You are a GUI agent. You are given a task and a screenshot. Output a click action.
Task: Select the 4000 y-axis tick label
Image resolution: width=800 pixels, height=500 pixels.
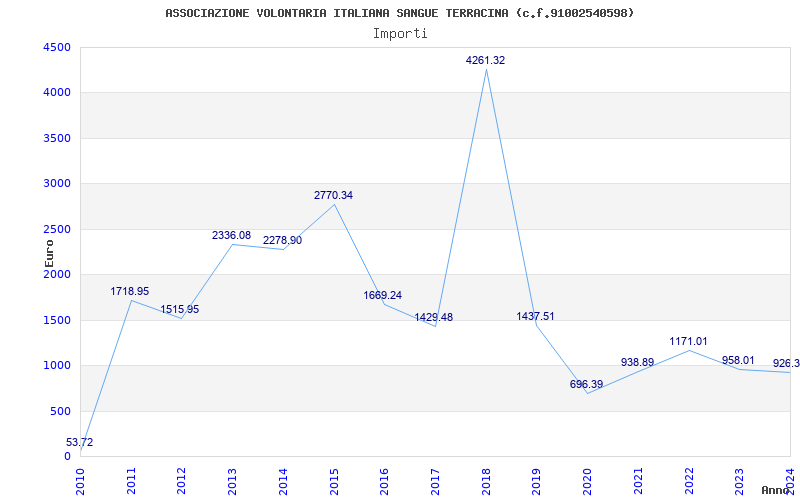point(57,93)
